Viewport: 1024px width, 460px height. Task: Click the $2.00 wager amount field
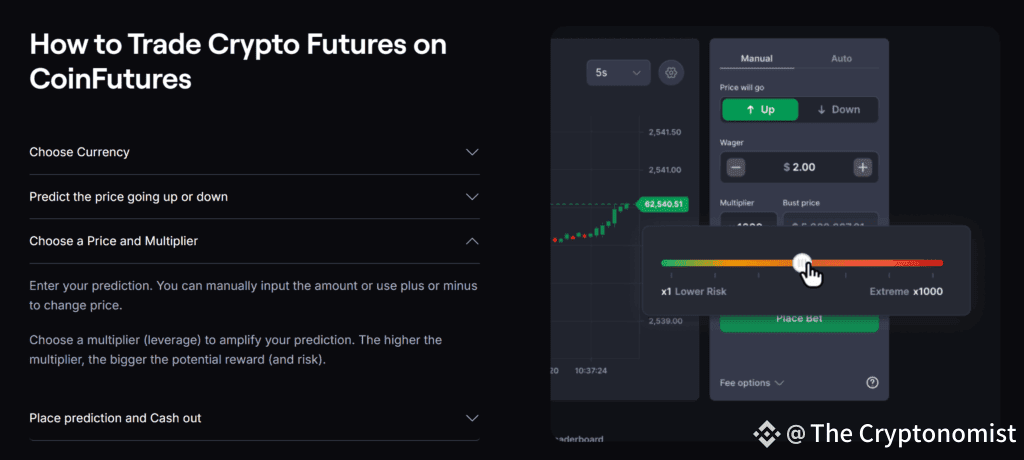(799, 167)
